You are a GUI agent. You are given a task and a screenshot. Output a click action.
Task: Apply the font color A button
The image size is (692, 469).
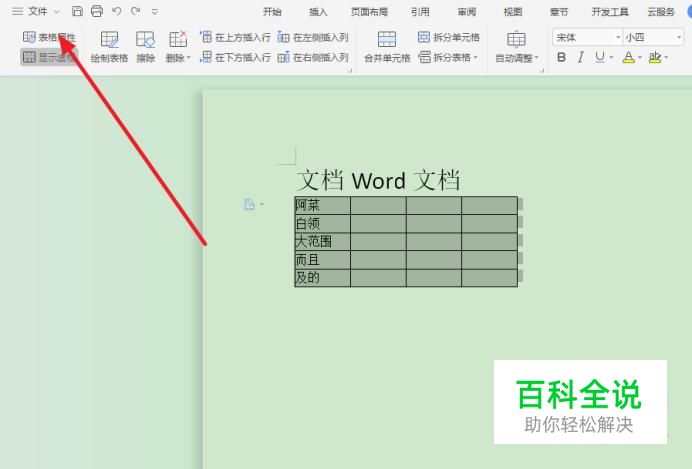(628, 57)
